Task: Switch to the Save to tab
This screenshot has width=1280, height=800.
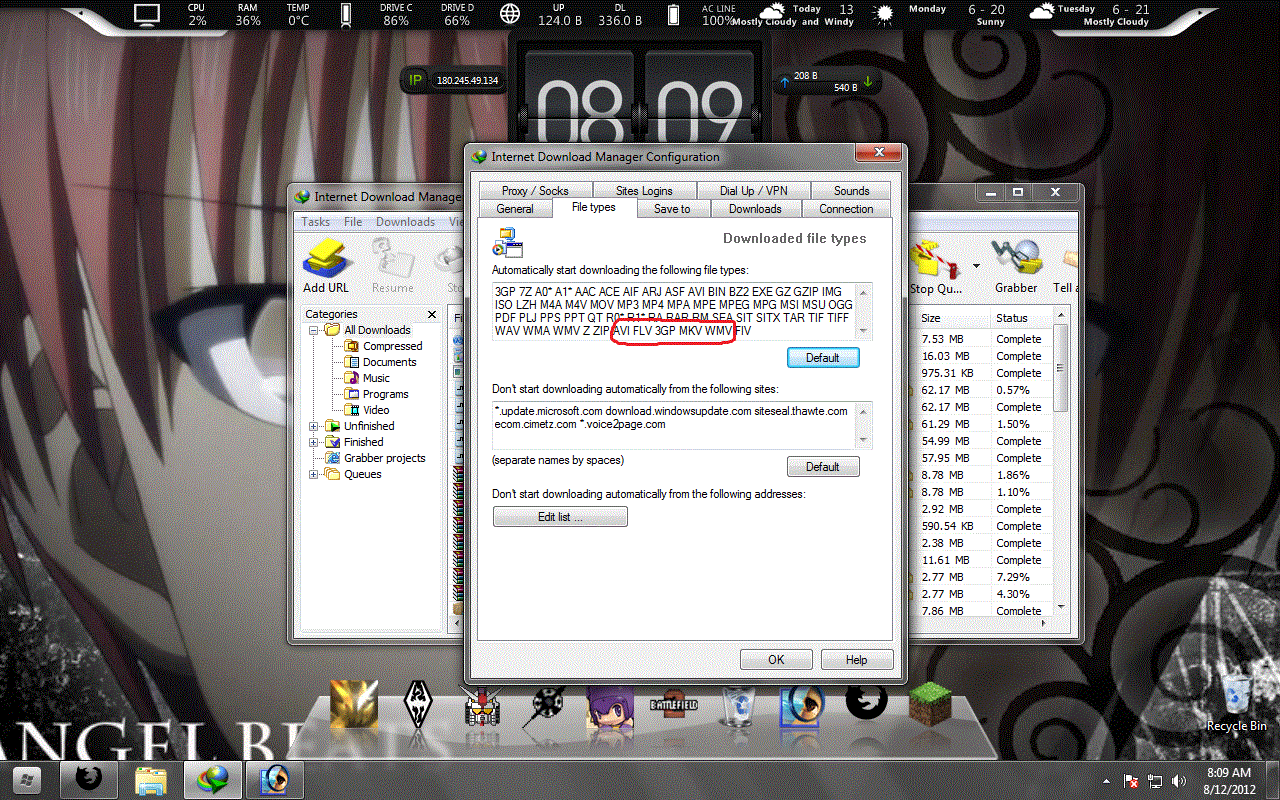Action: pos(672,209)
